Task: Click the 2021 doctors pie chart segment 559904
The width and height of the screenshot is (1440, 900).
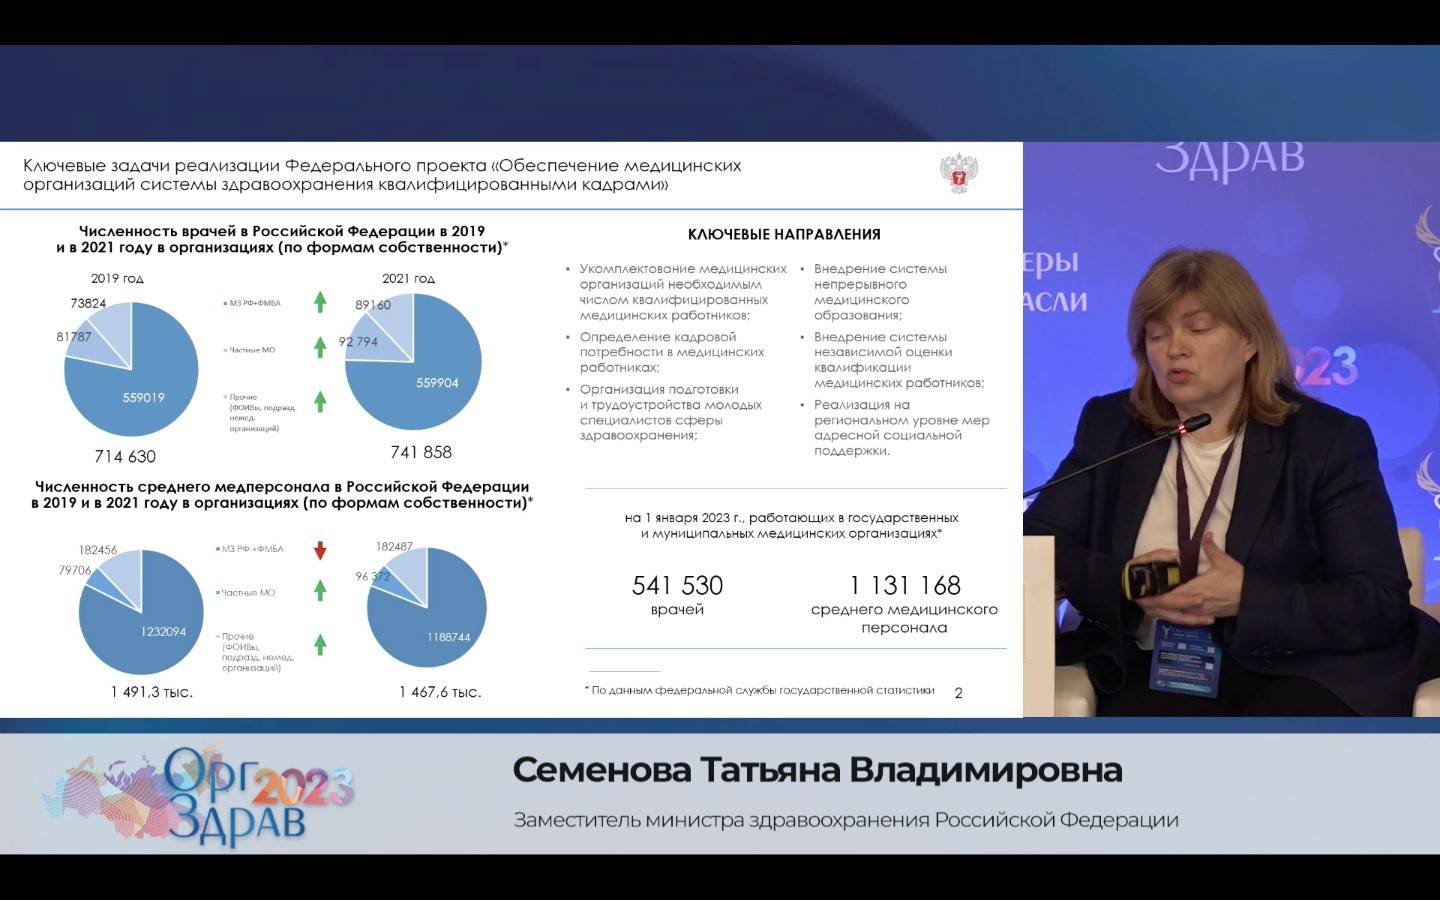Action: (x=437, y=383)
